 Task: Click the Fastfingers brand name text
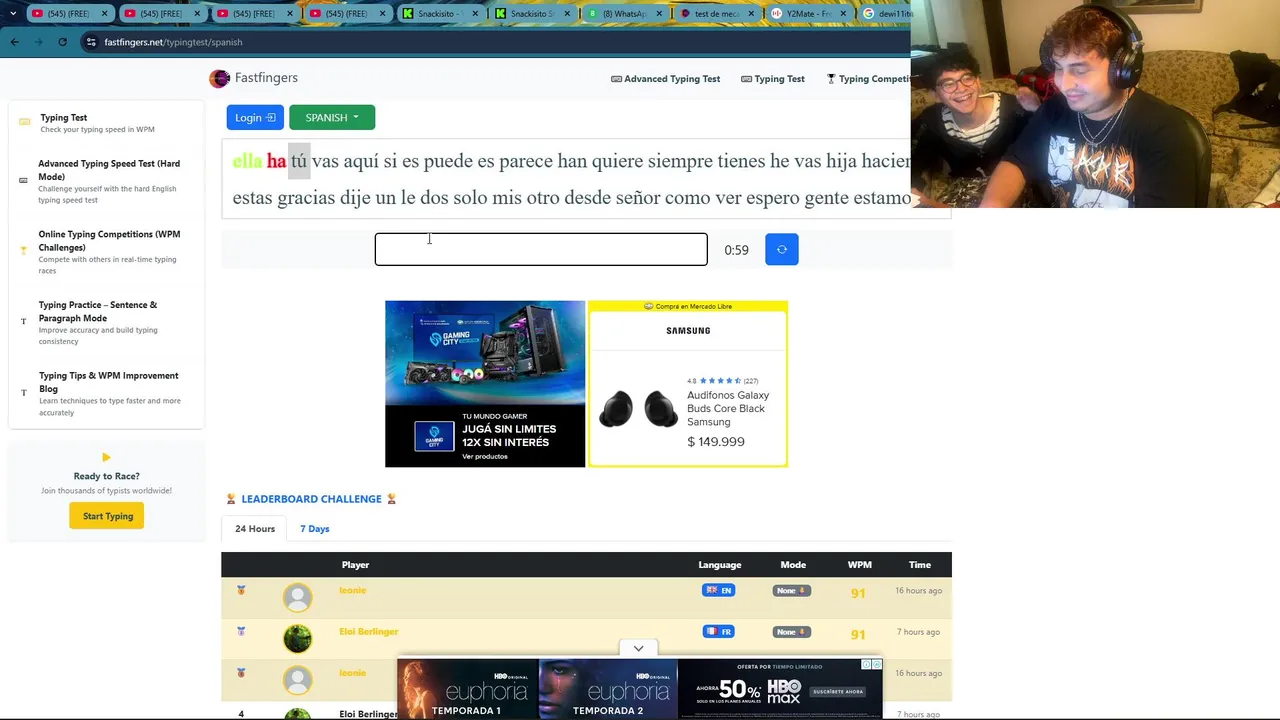tap(266, 78)
